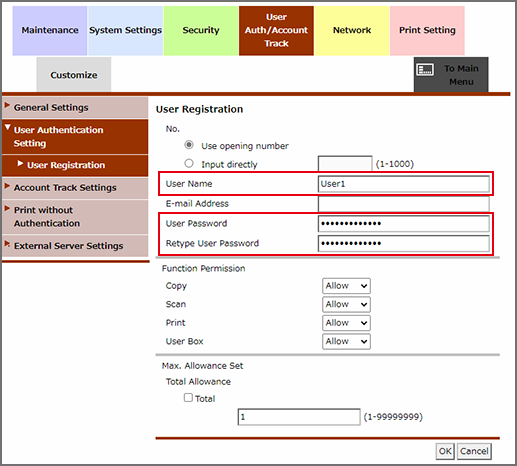The image size is (517, 466).
Task: Enable the Total allowance checkbox
Action: 188,397
